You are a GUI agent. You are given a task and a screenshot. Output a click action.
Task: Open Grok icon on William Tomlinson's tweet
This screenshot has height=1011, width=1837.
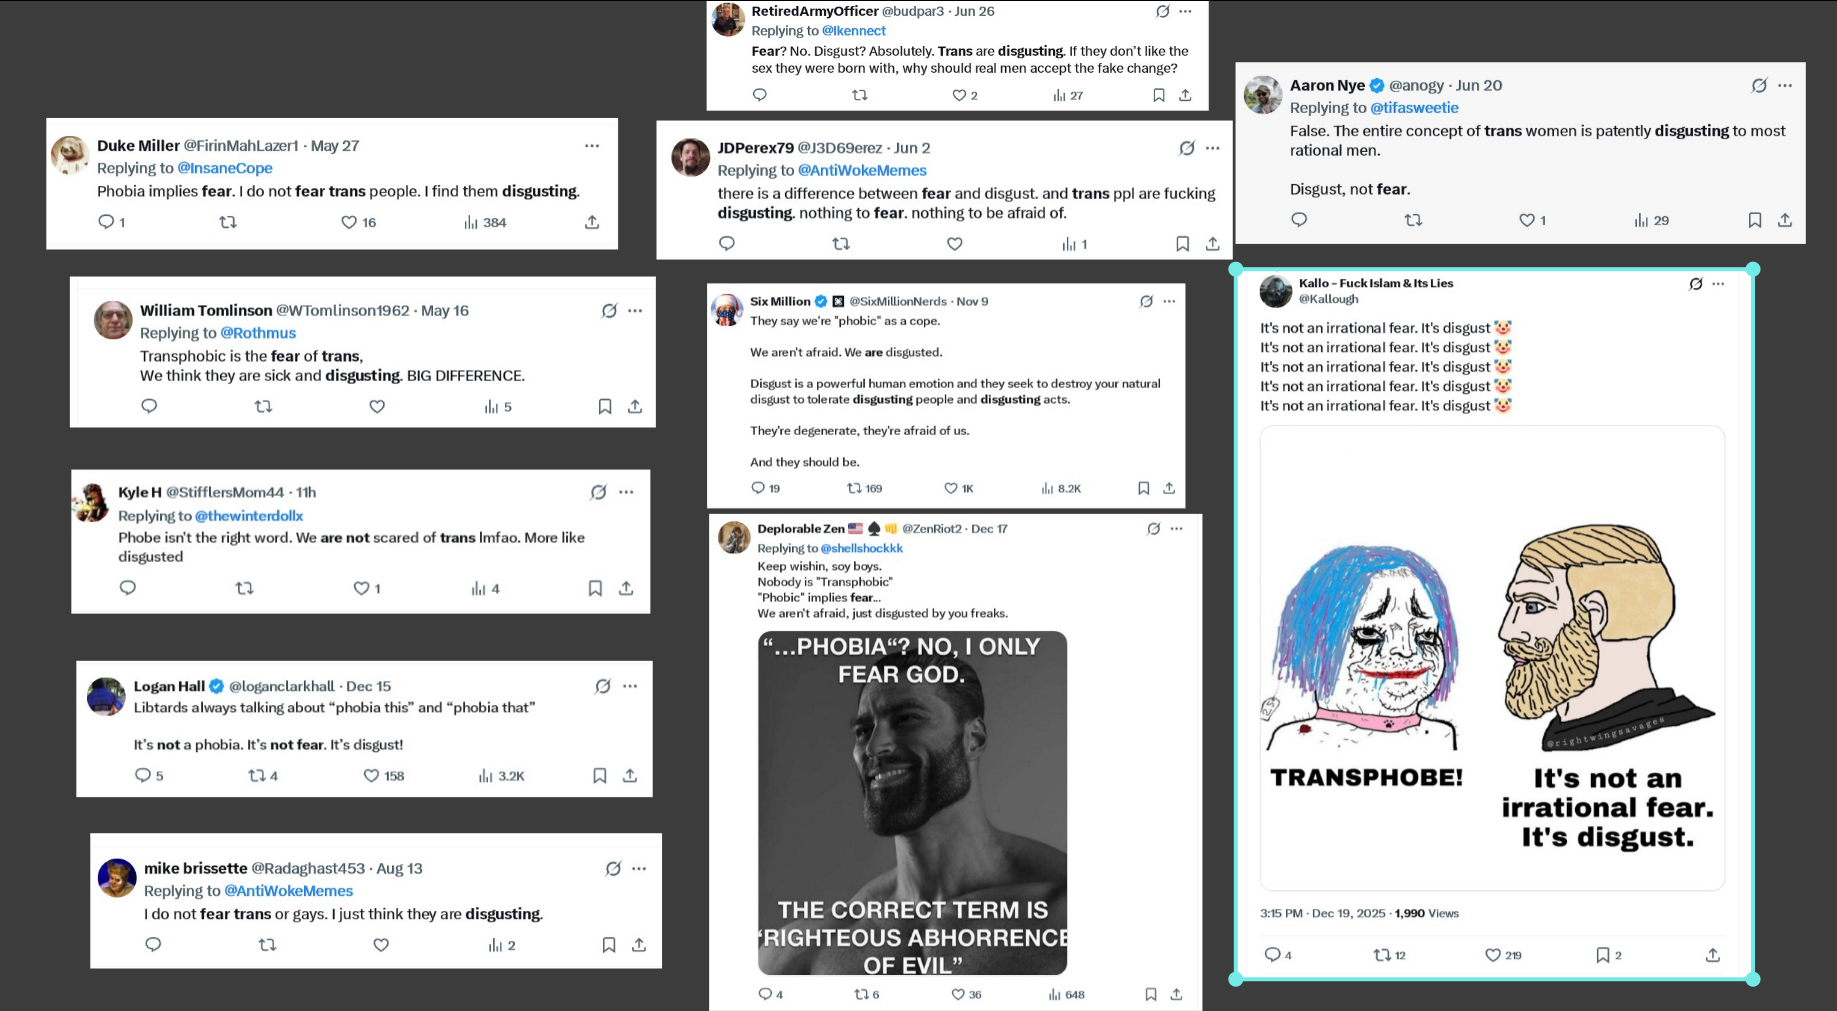point(609,311)
